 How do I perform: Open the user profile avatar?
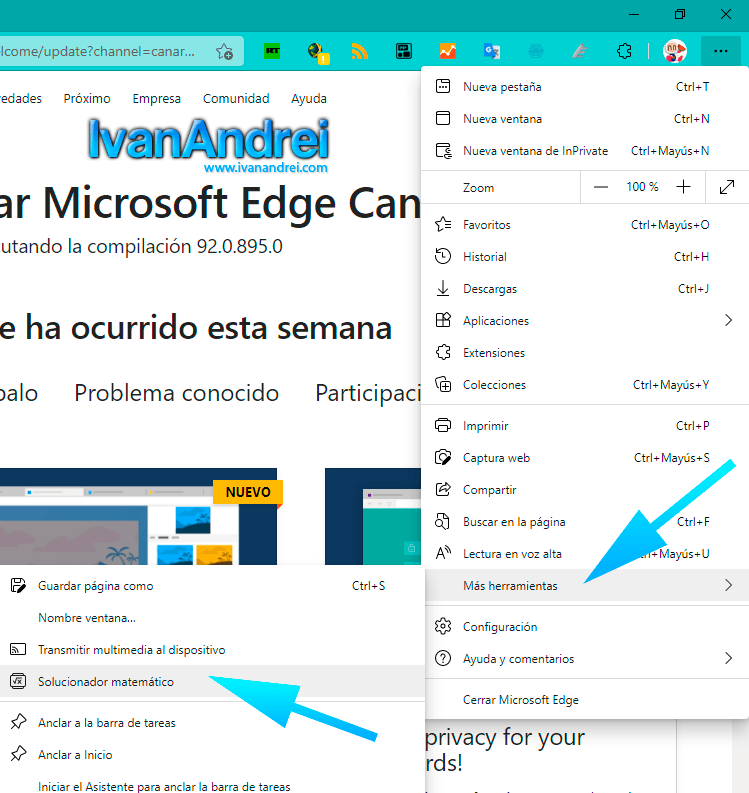[675, 51]
